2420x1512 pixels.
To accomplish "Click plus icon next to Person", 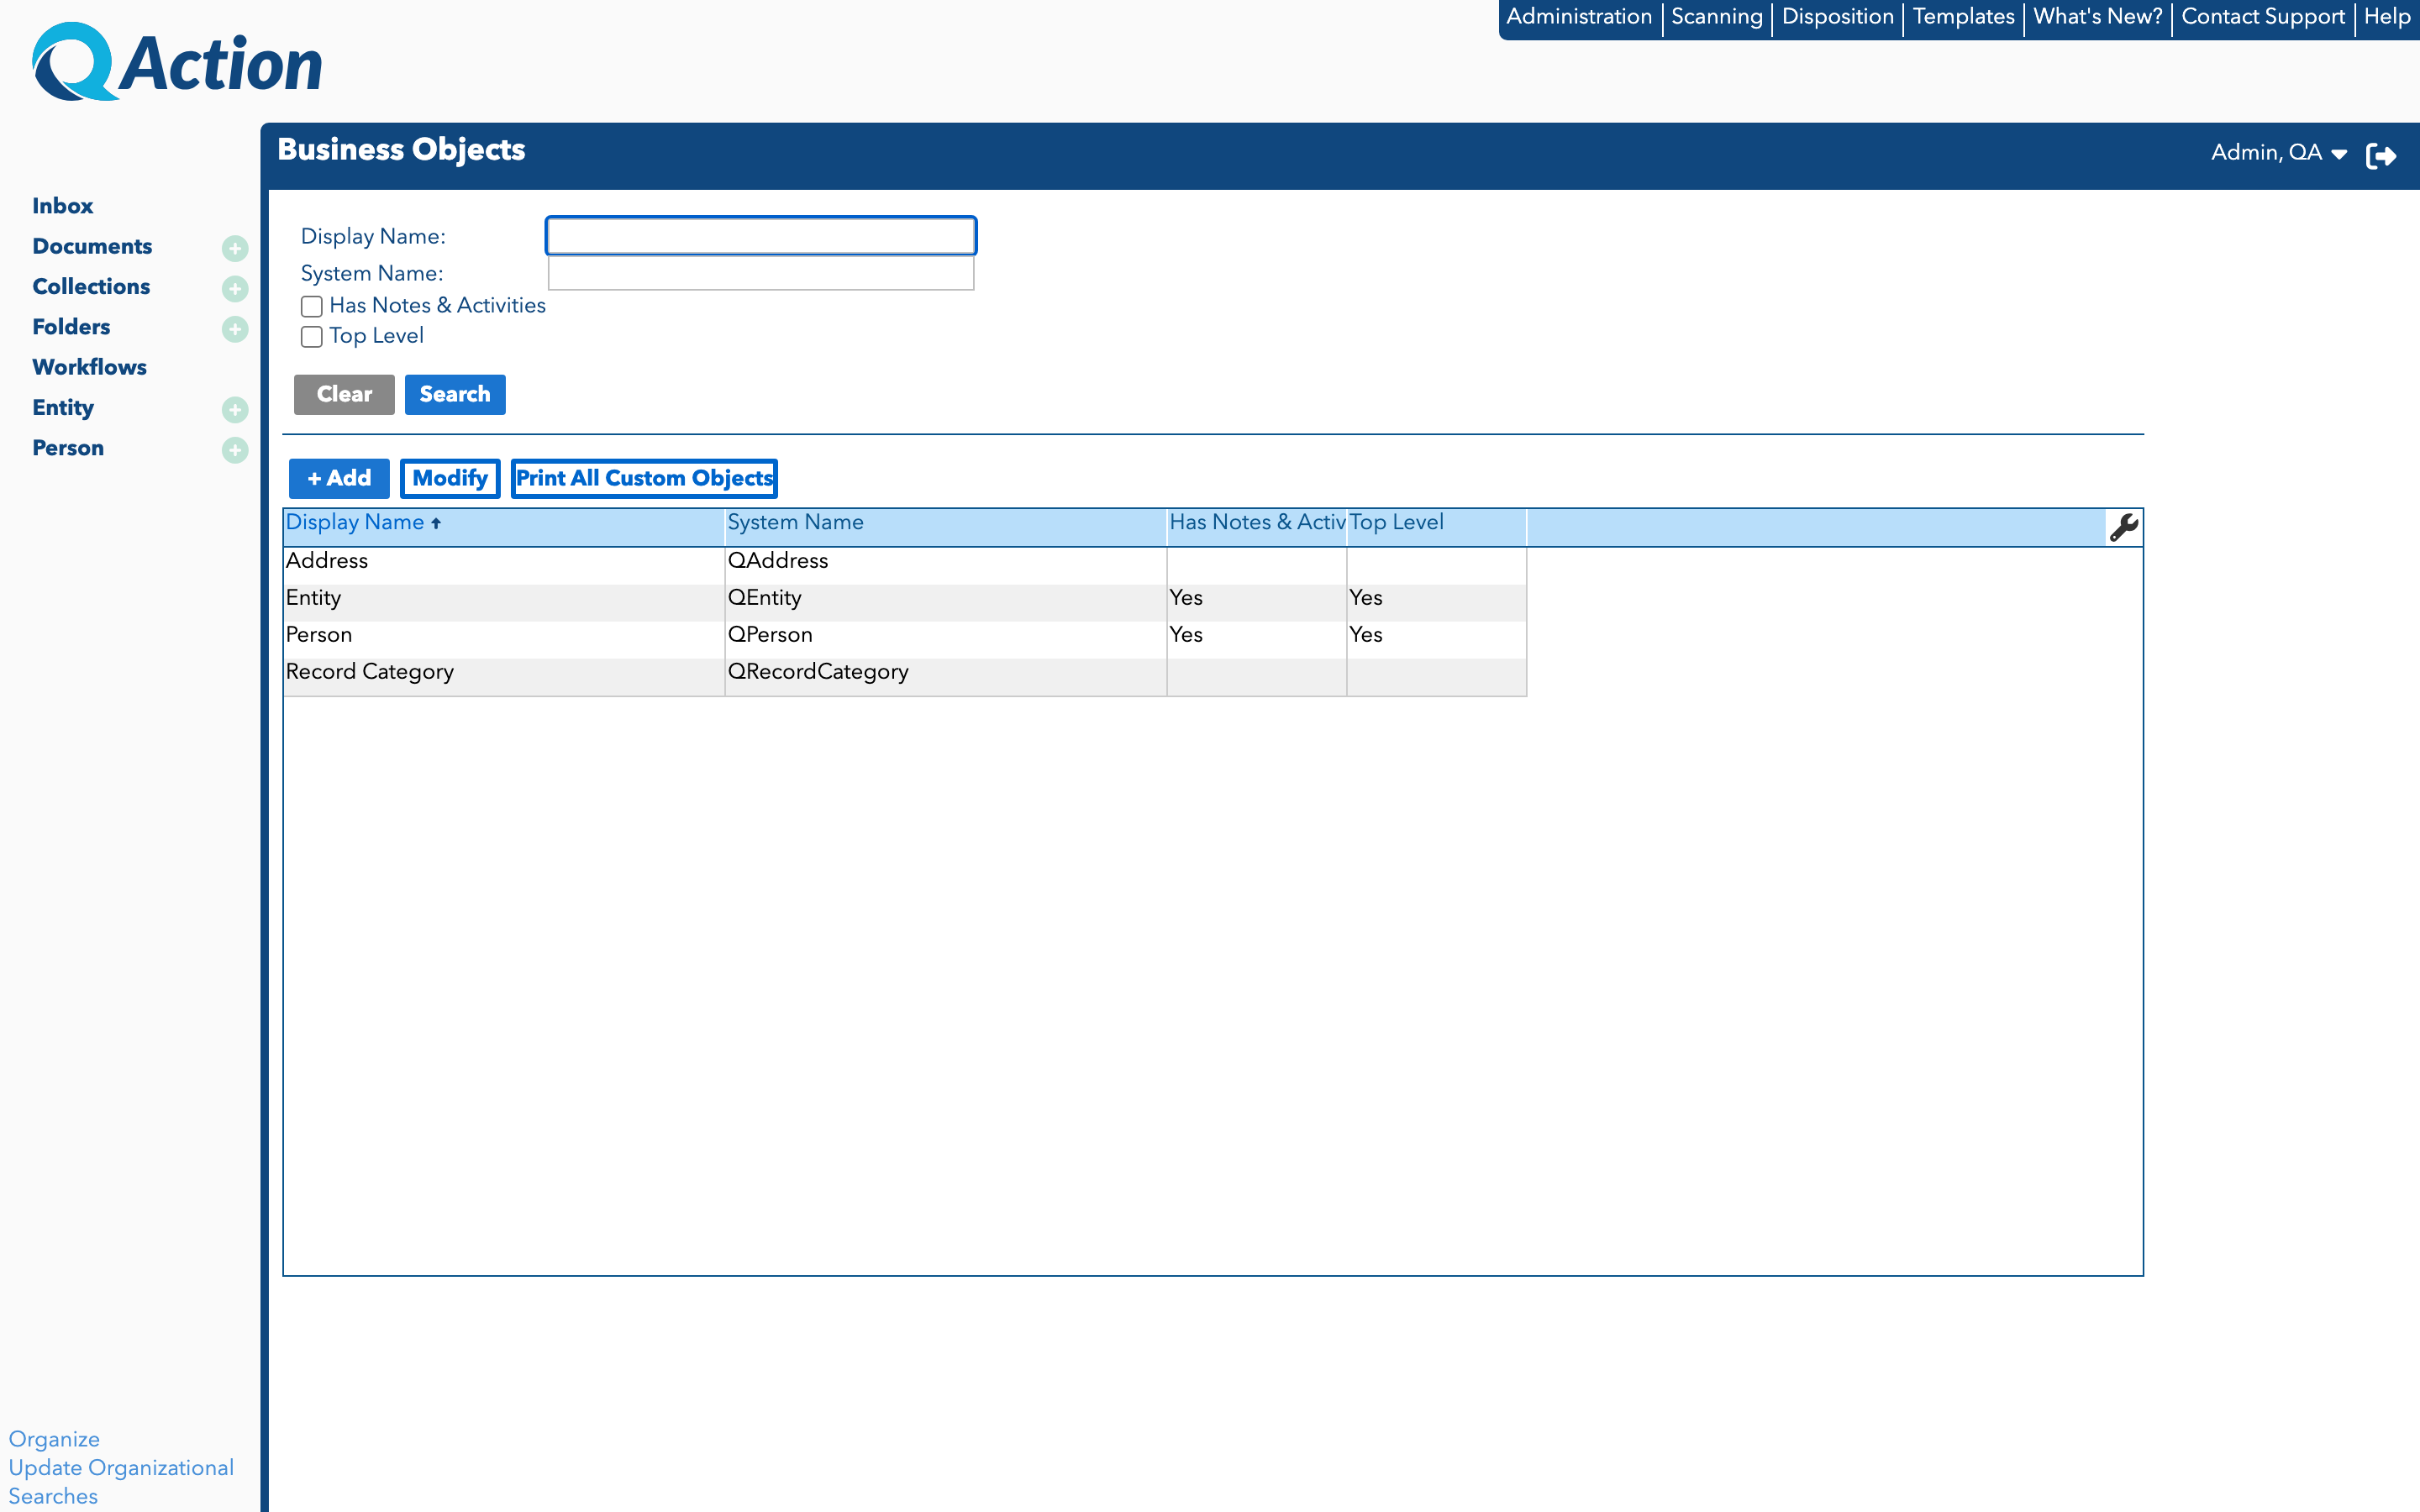I will point(235,450).
